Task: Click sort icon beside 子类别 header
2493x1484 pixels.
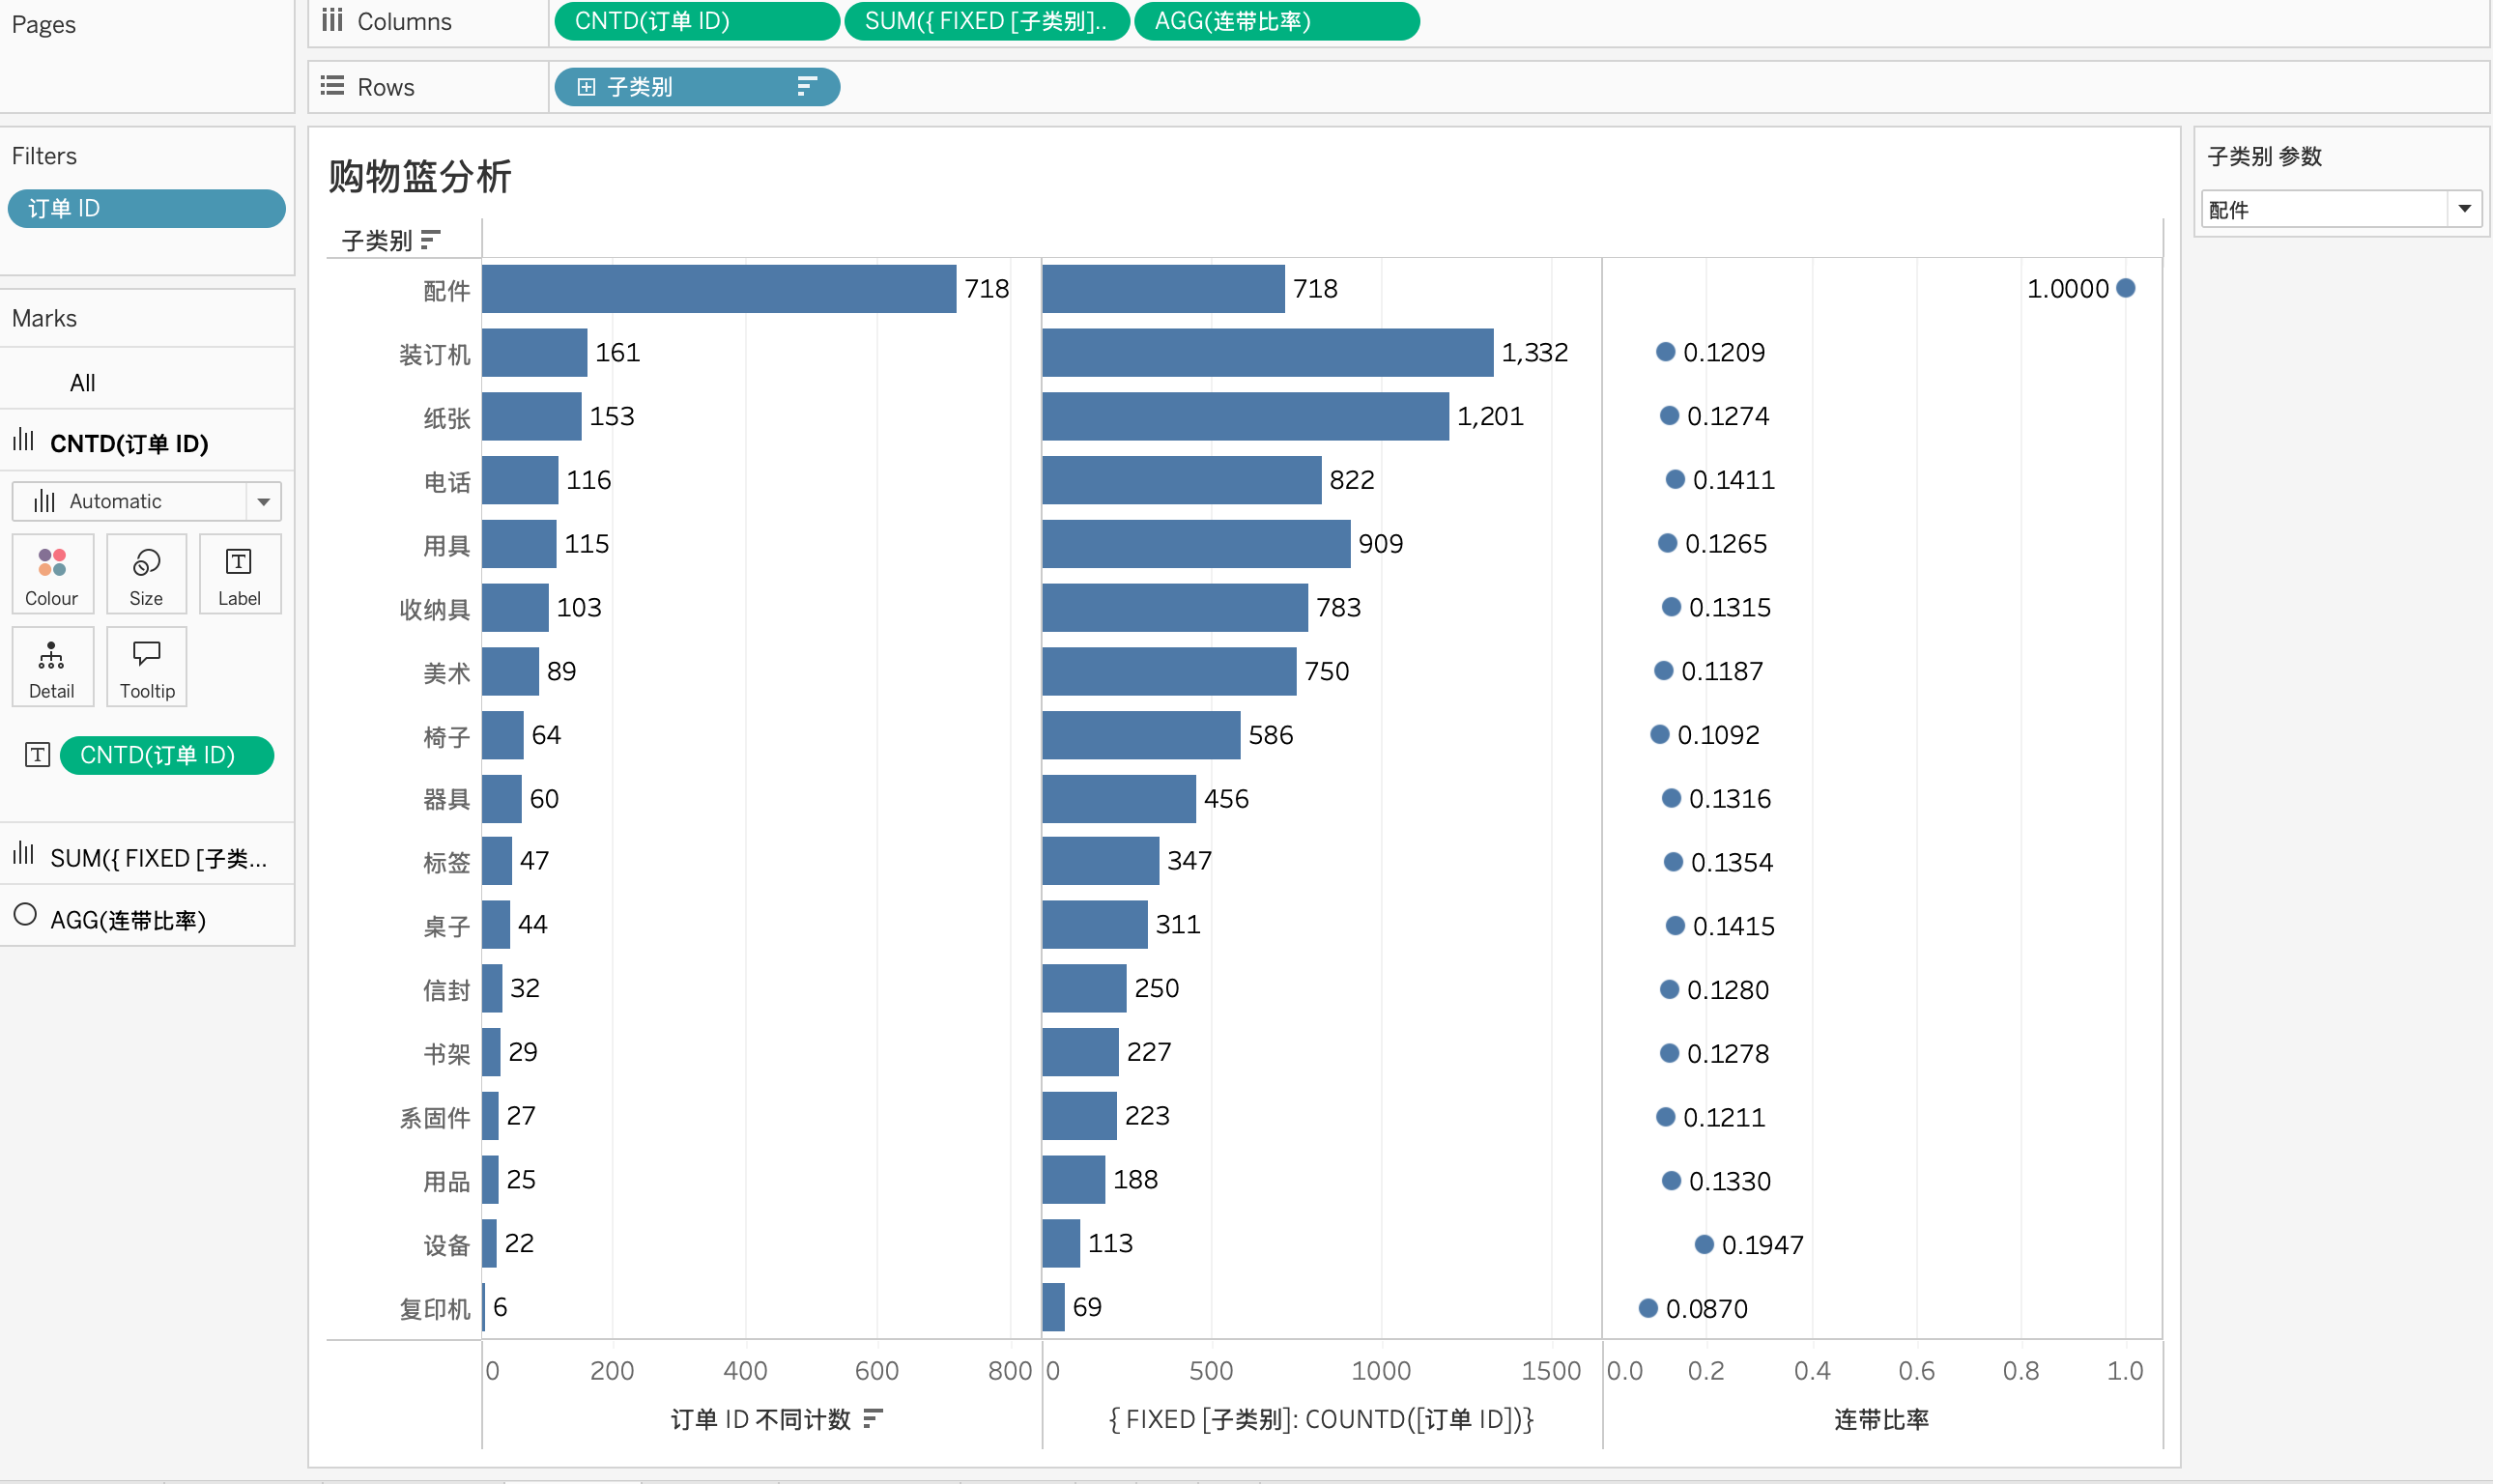Action: point(431,240)
